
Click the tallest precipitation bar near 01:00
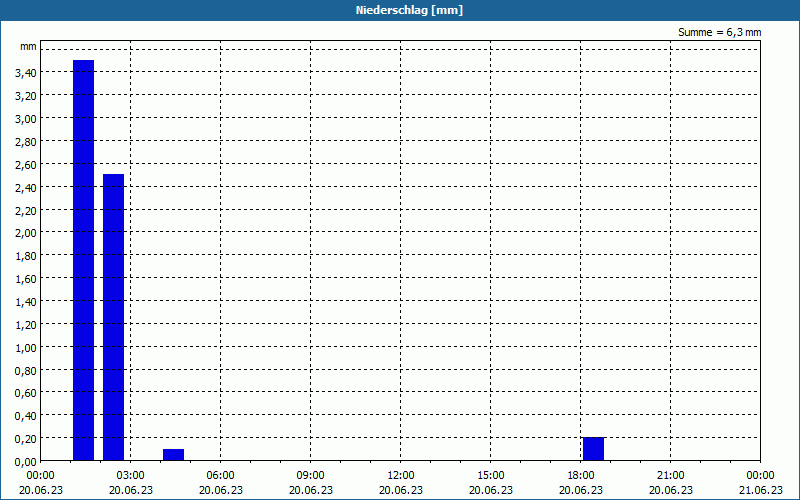(x=83, y=260)
